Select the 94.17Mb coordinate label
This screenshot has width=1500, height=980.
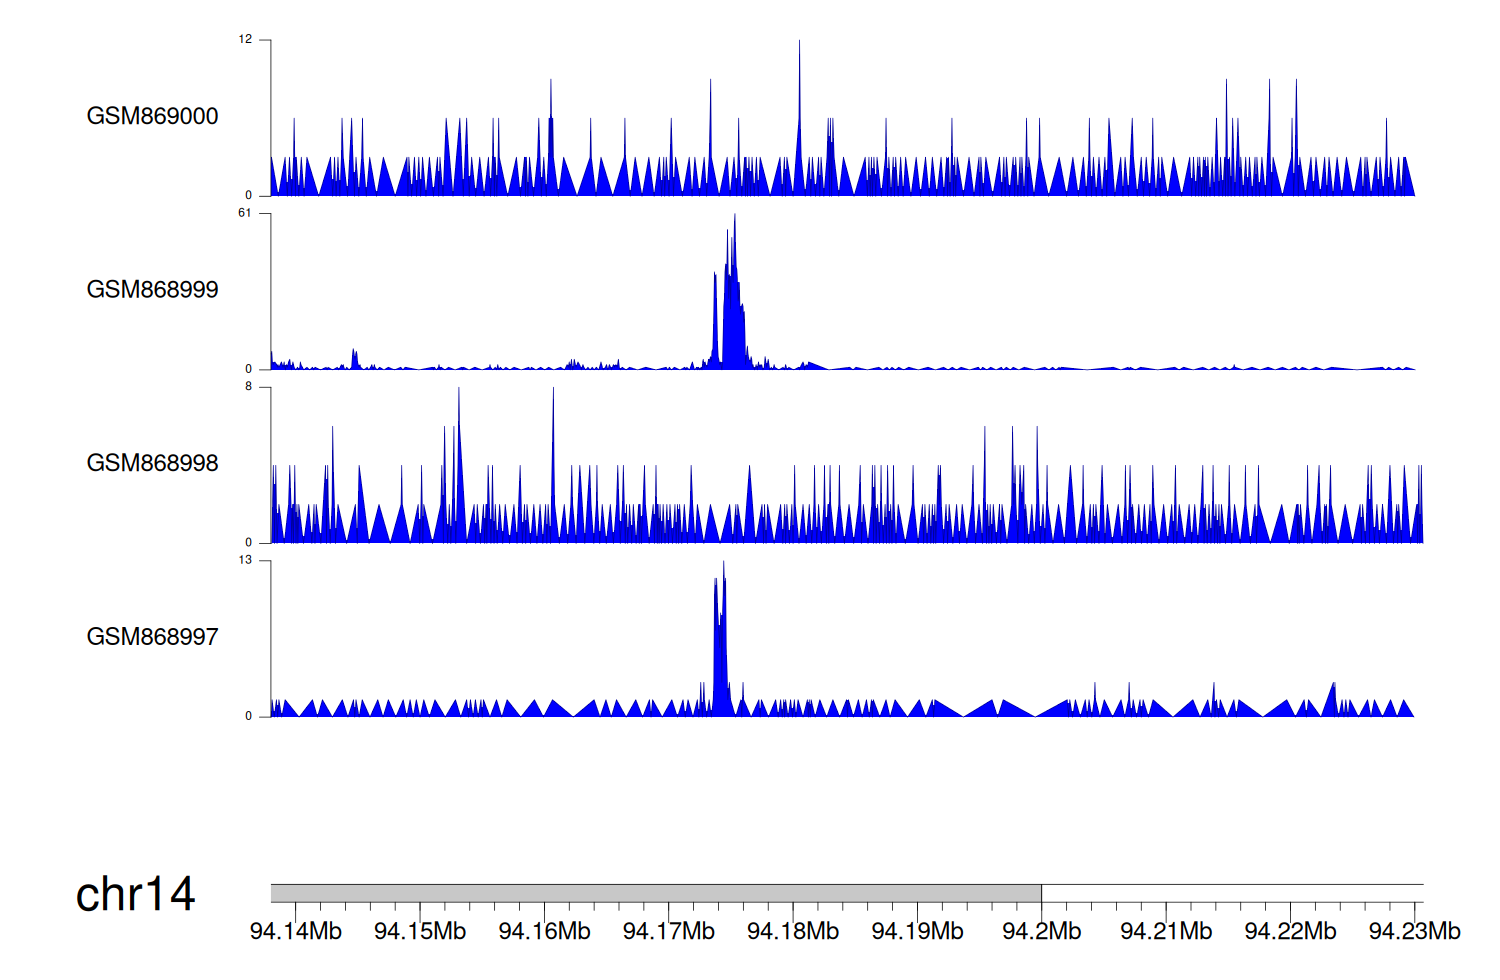pyautogui.click(x=668, y=932)
